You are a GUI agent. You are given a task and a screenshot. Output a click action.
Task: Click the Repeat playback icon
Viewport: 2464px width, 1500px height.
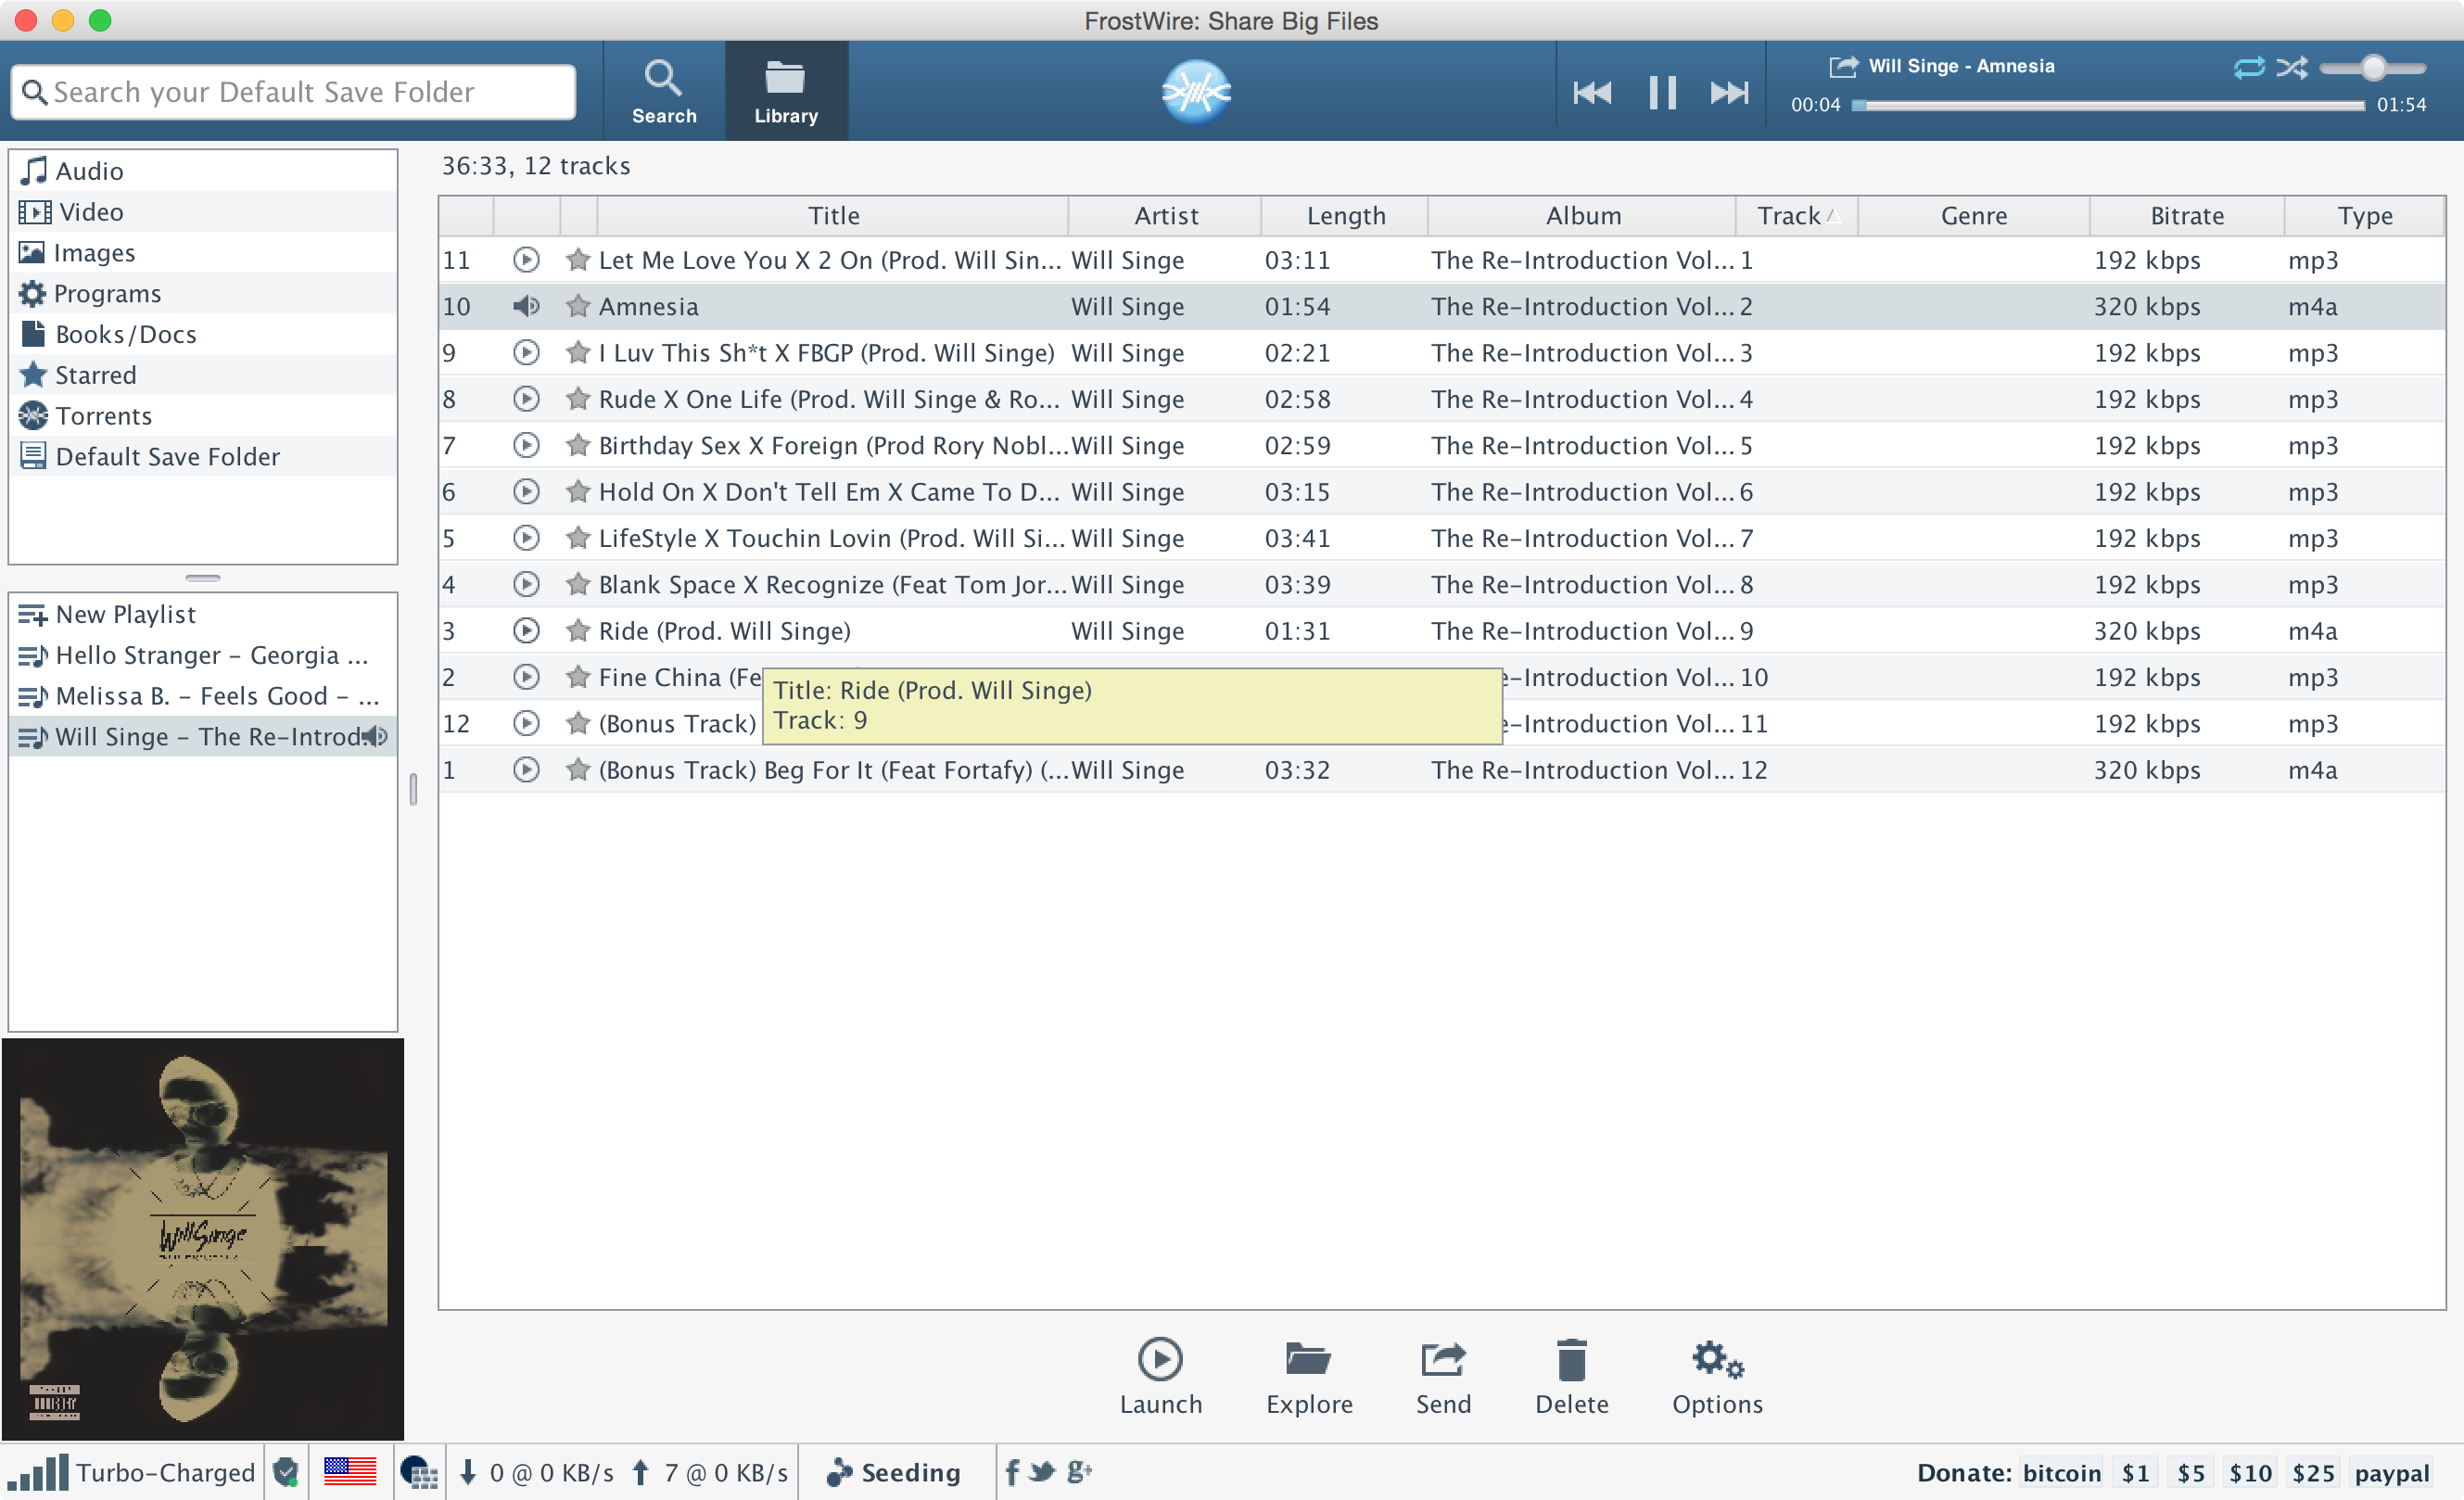click(2247, 67)
